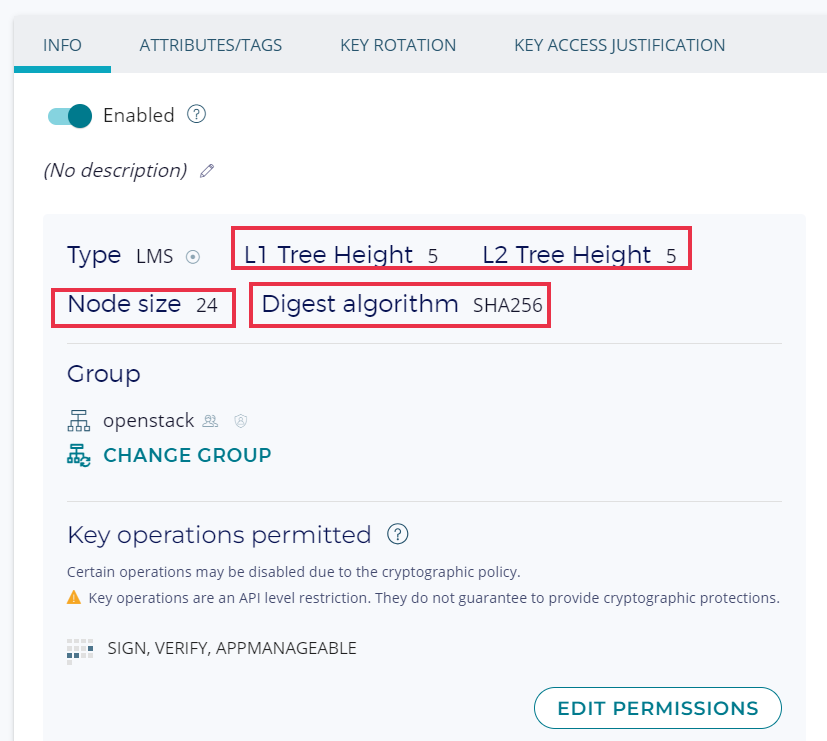This screenshot has width=827, height=741.
Task: Click the (No description) text
Action: point(115,171)
